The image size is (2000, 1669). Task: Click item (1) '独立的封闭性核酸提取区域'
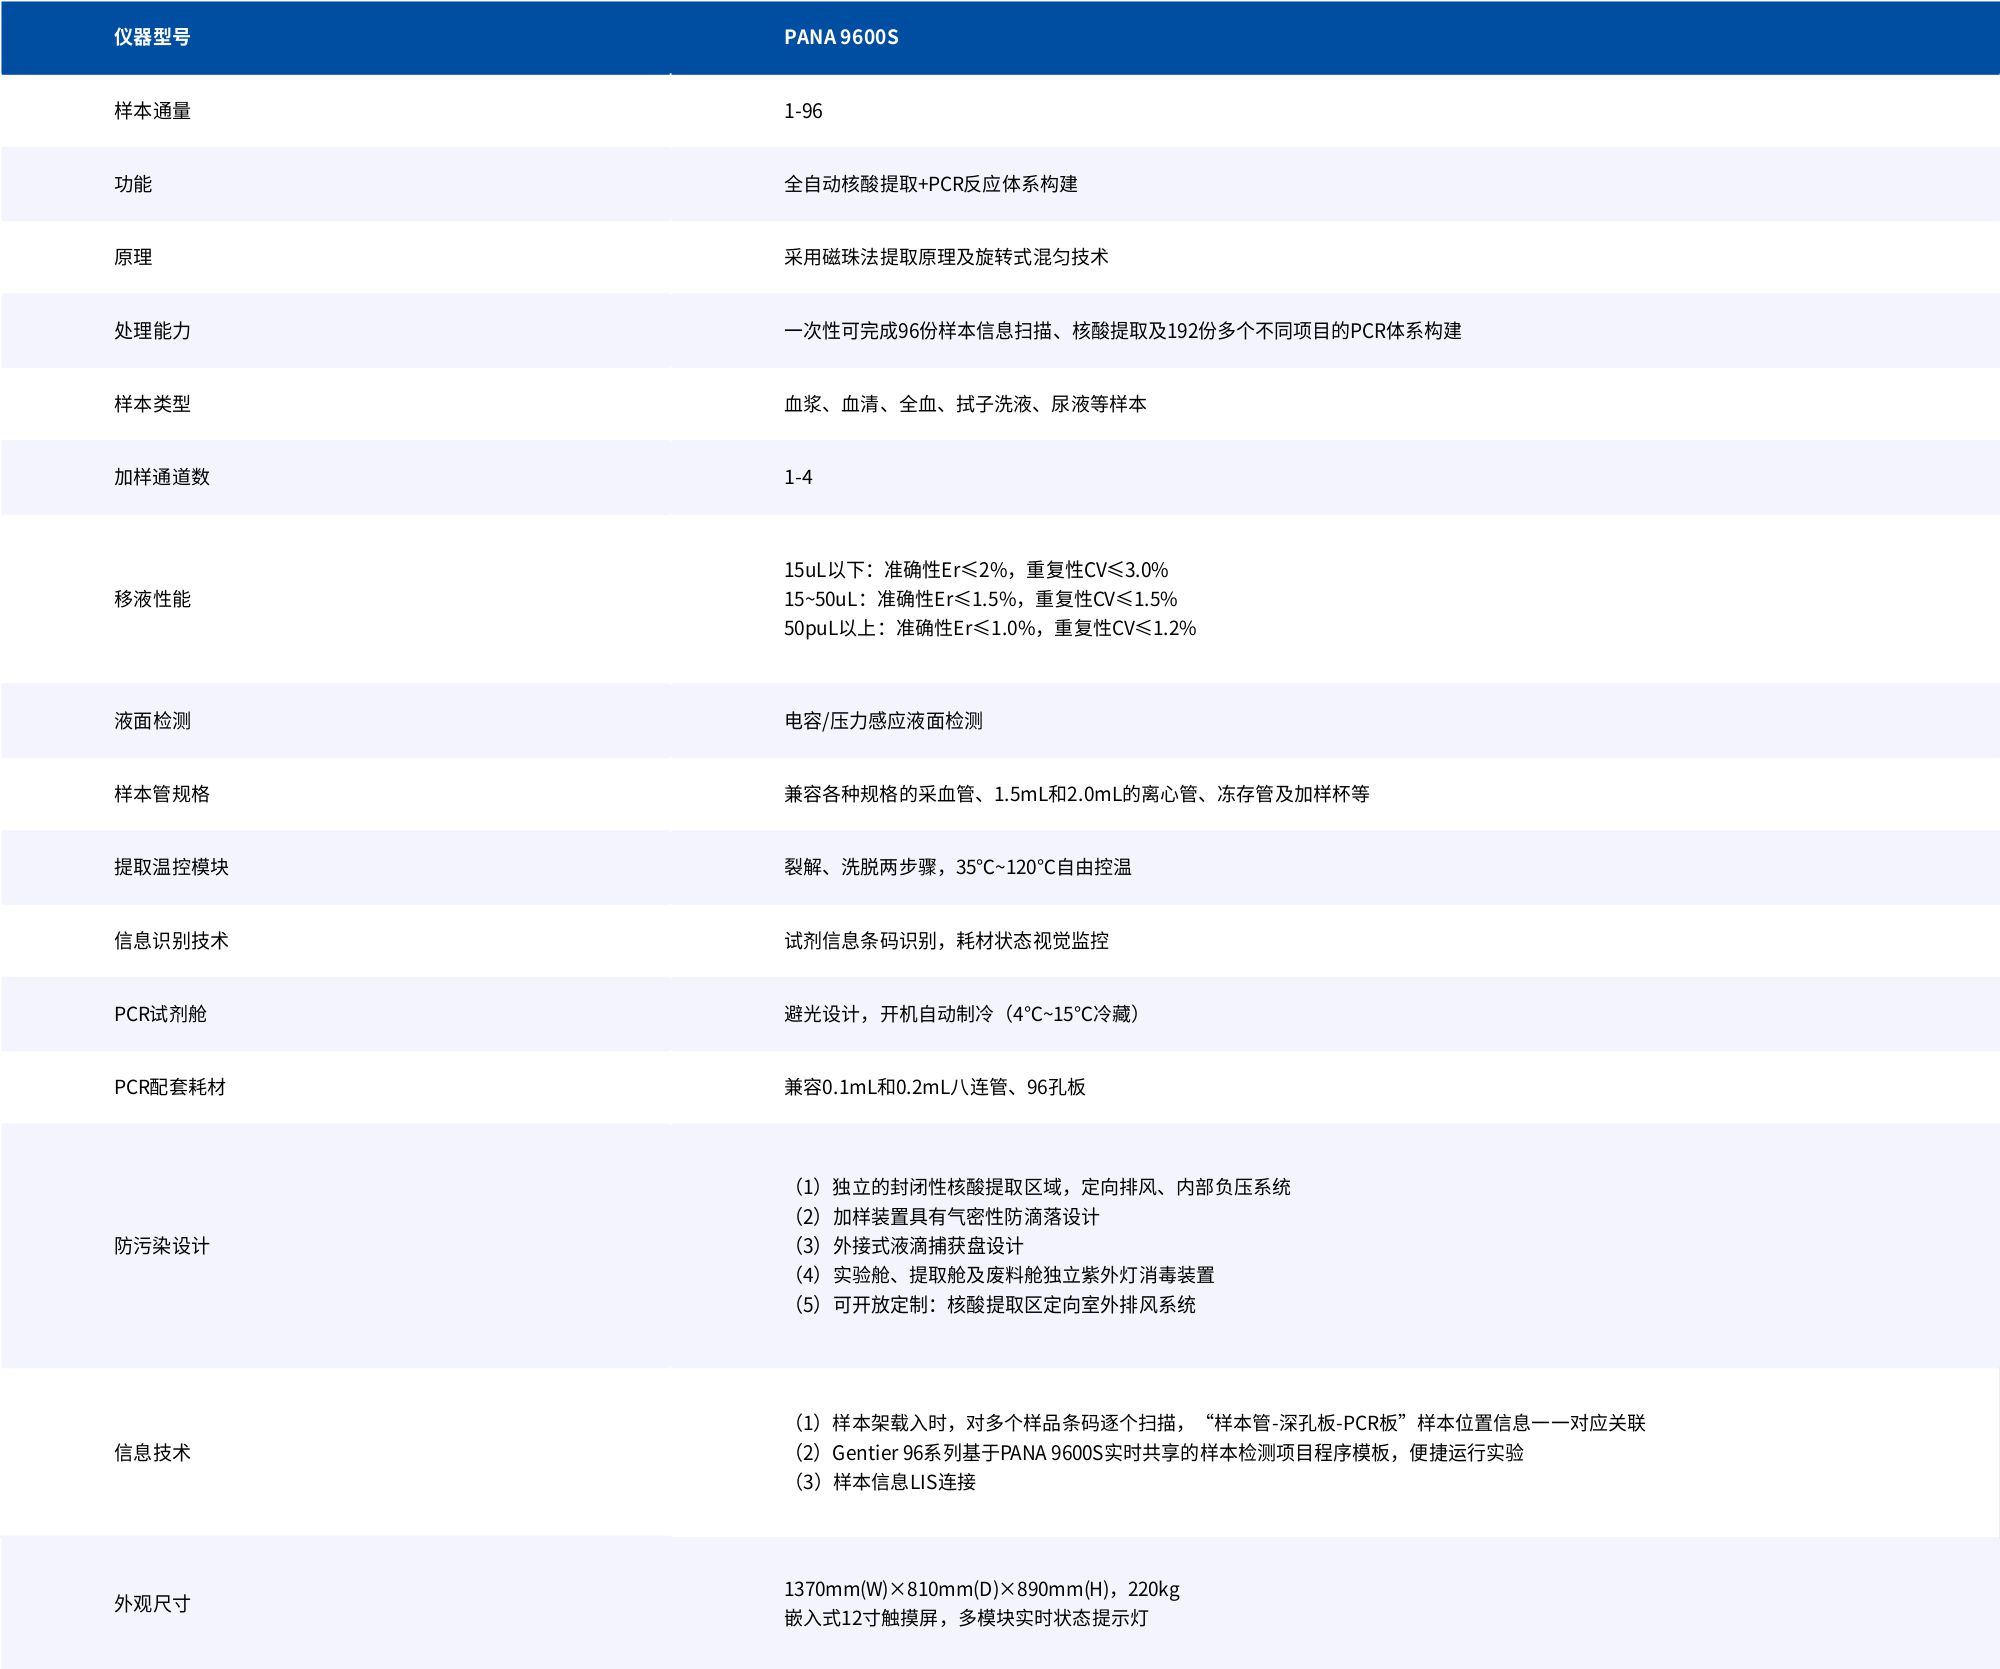[1040, 1187]
